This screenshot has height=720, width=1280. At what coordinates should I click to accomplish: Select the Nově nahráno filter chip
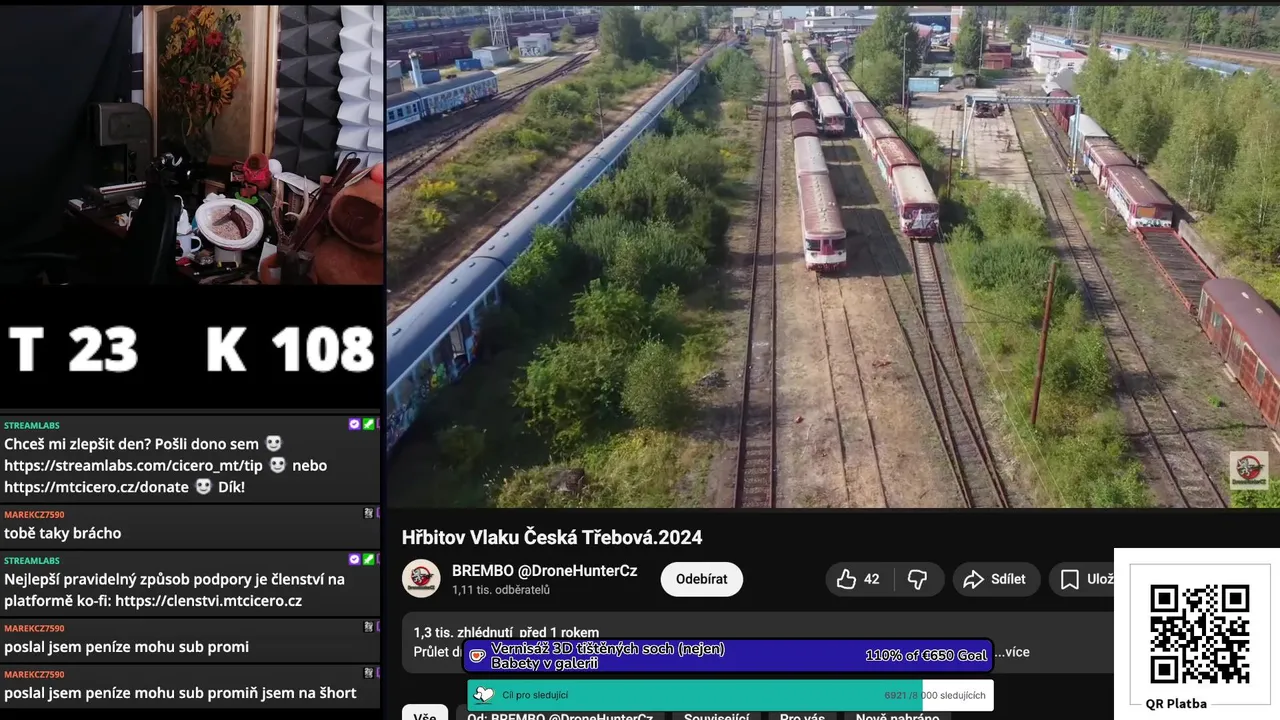tap(897, 714)
